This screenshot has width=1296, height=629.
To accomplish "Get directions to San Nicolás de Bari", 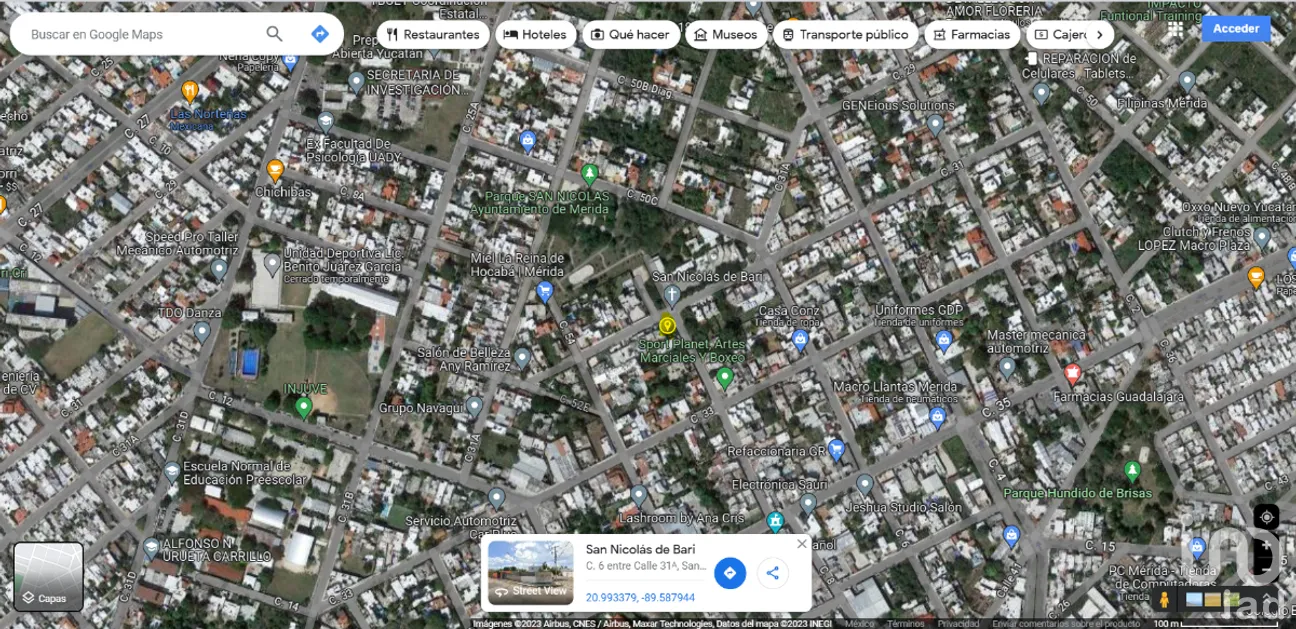I will click(730, 573).
